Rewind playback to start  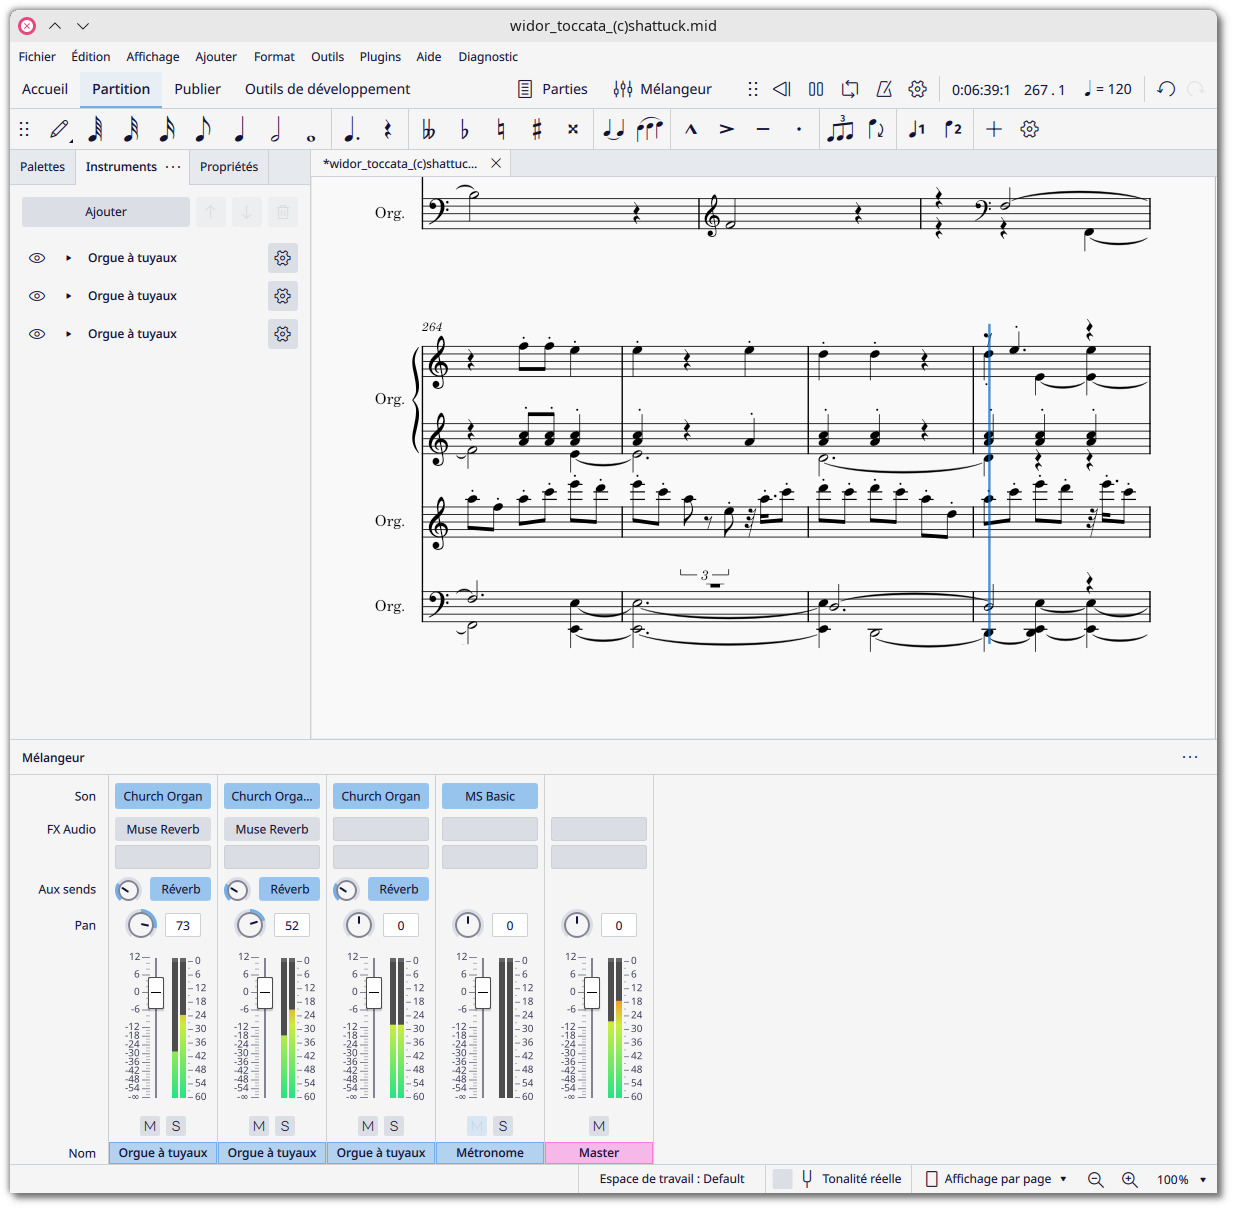click(x=782, y=89)
